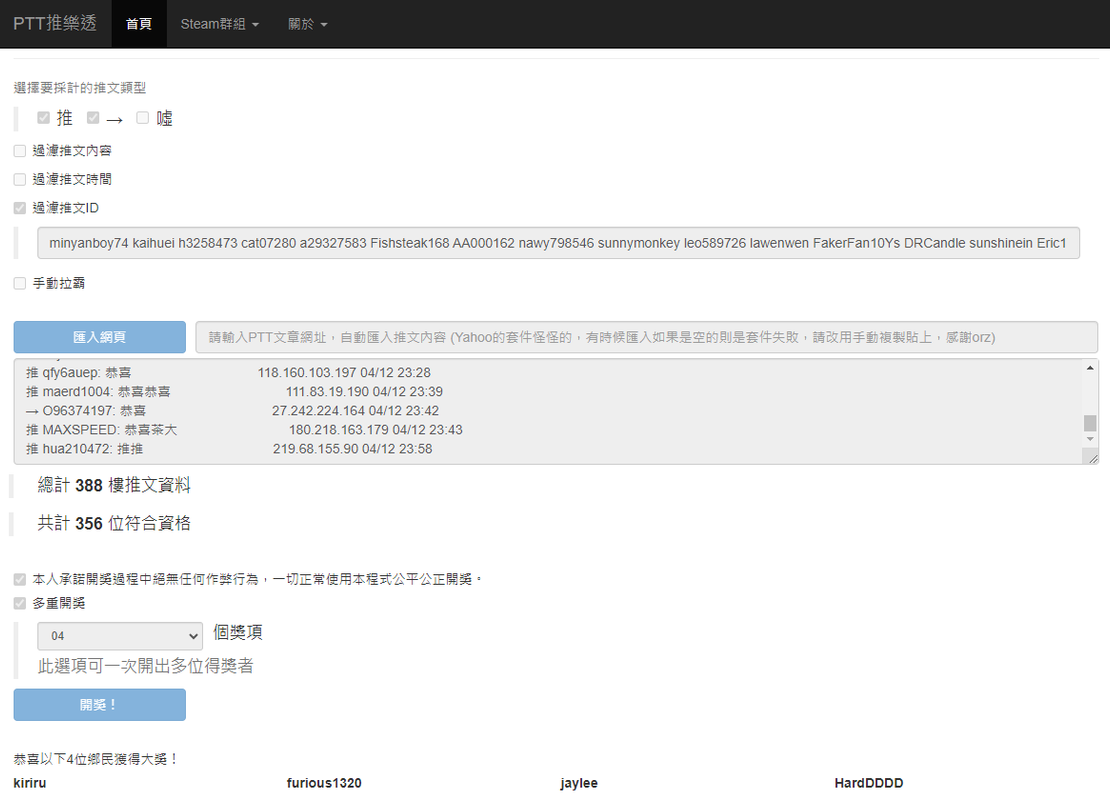Click the 匯入網頁 button
This screenshot has width=1110, height=800.
(100, 337)
